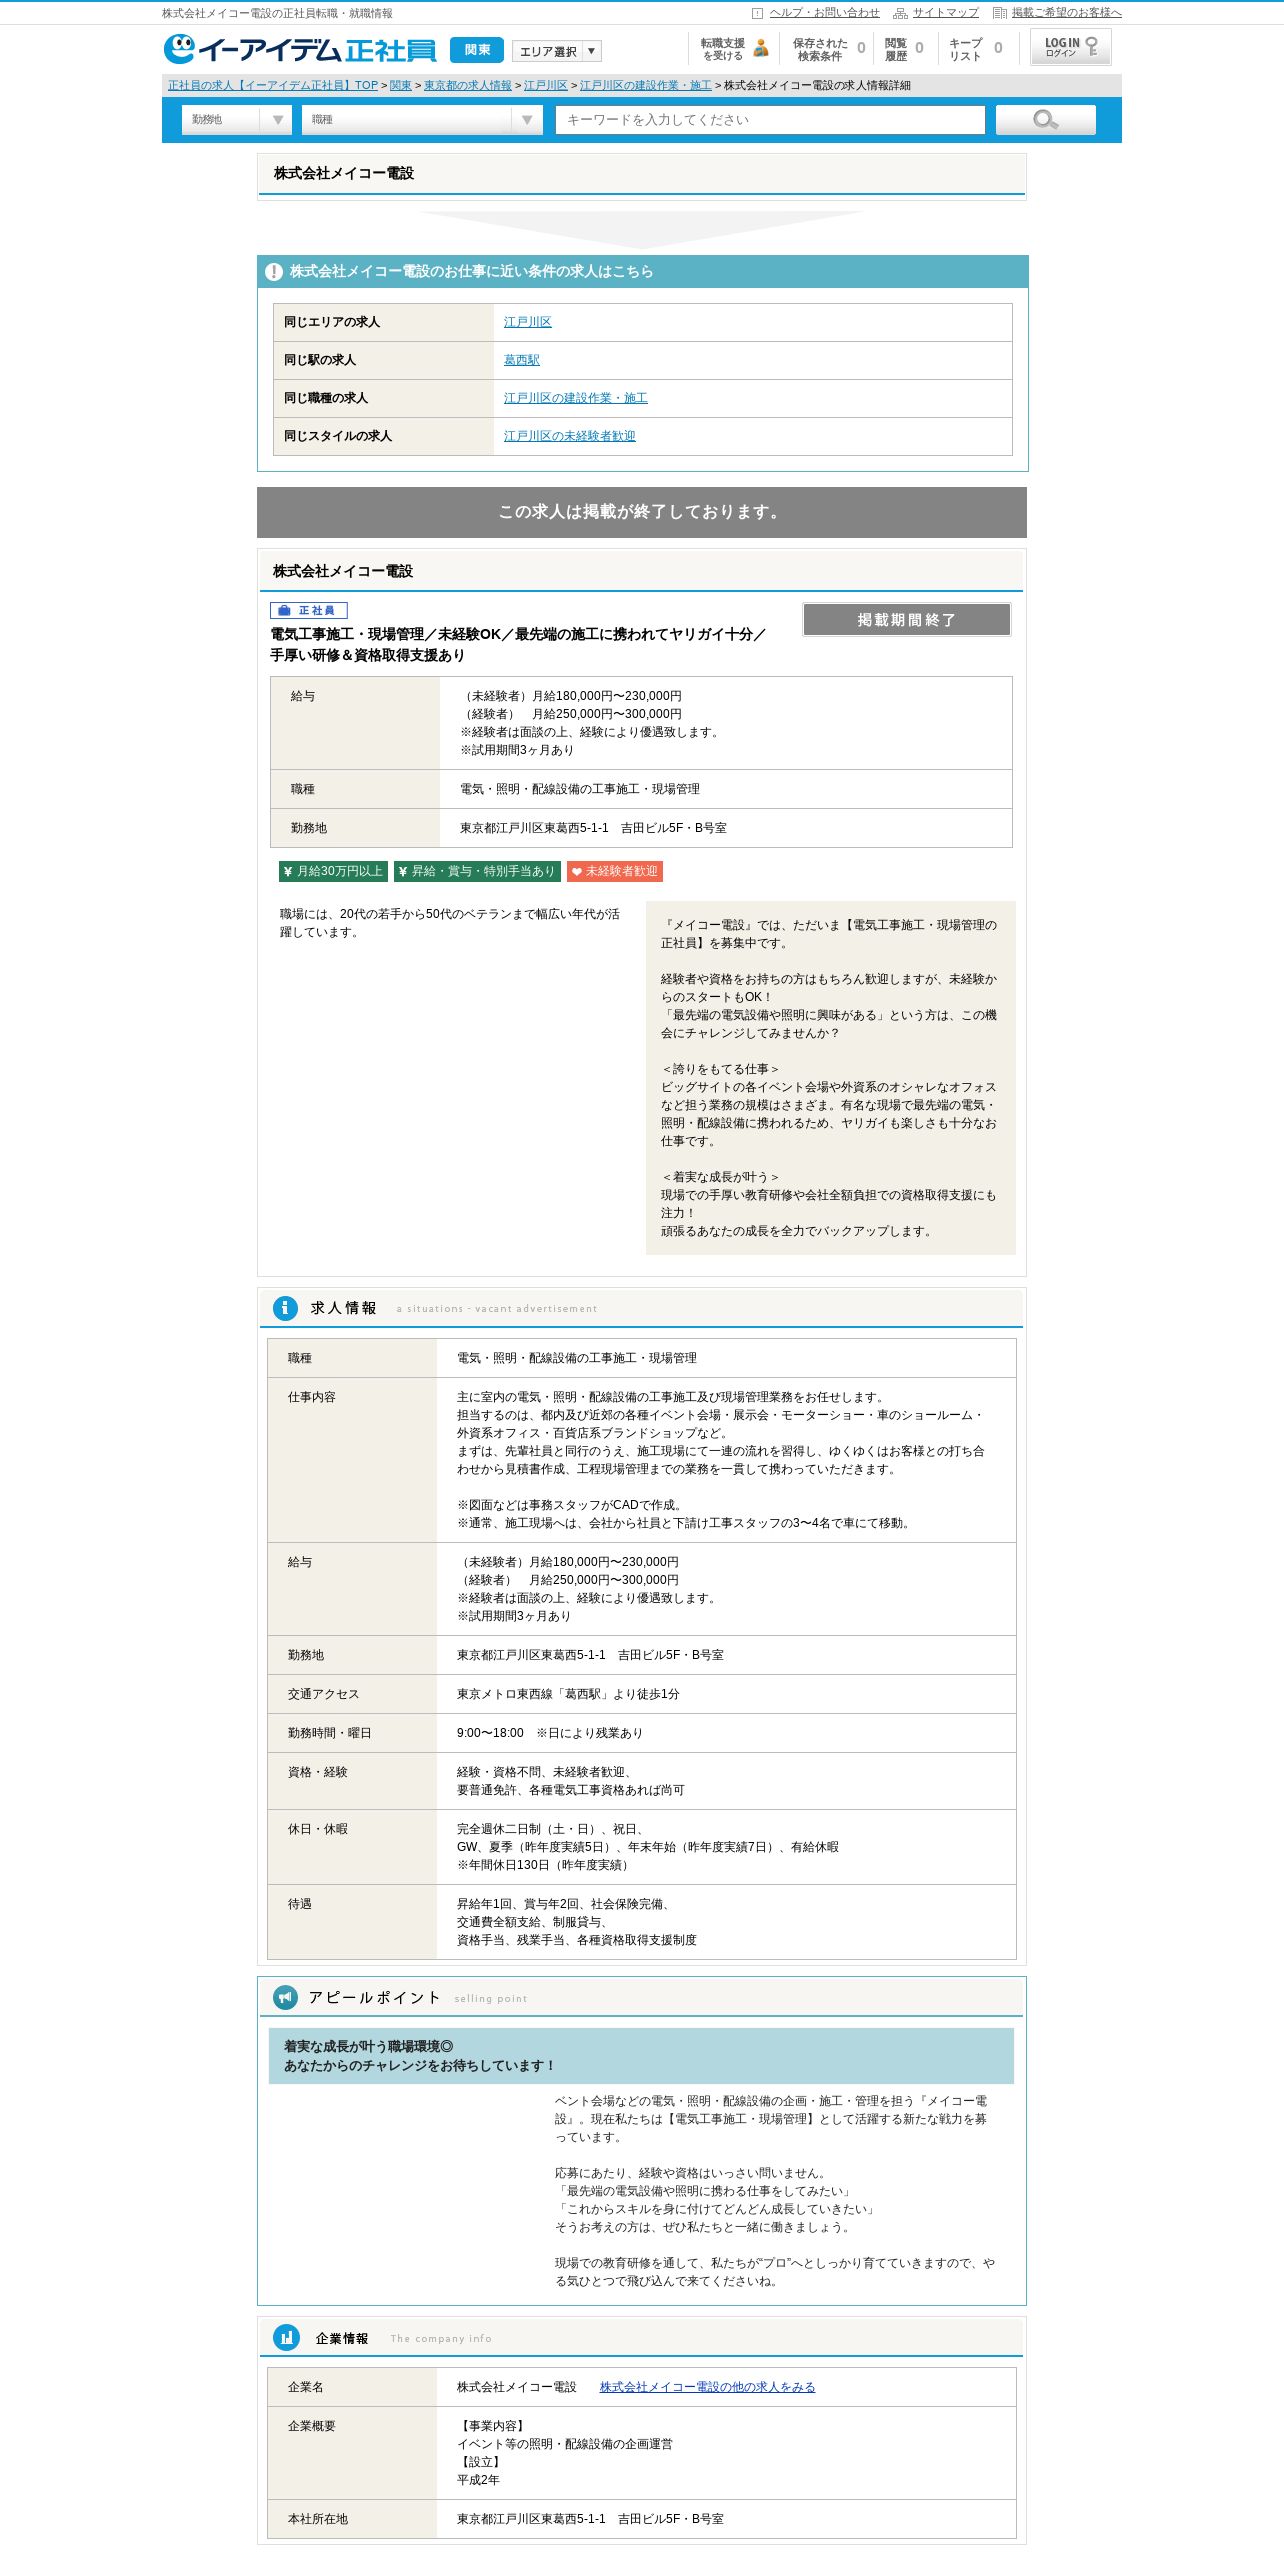Click the exclamation icon in teal header
This screenshot has width=1284, height=2568.
tap(273, 271)
